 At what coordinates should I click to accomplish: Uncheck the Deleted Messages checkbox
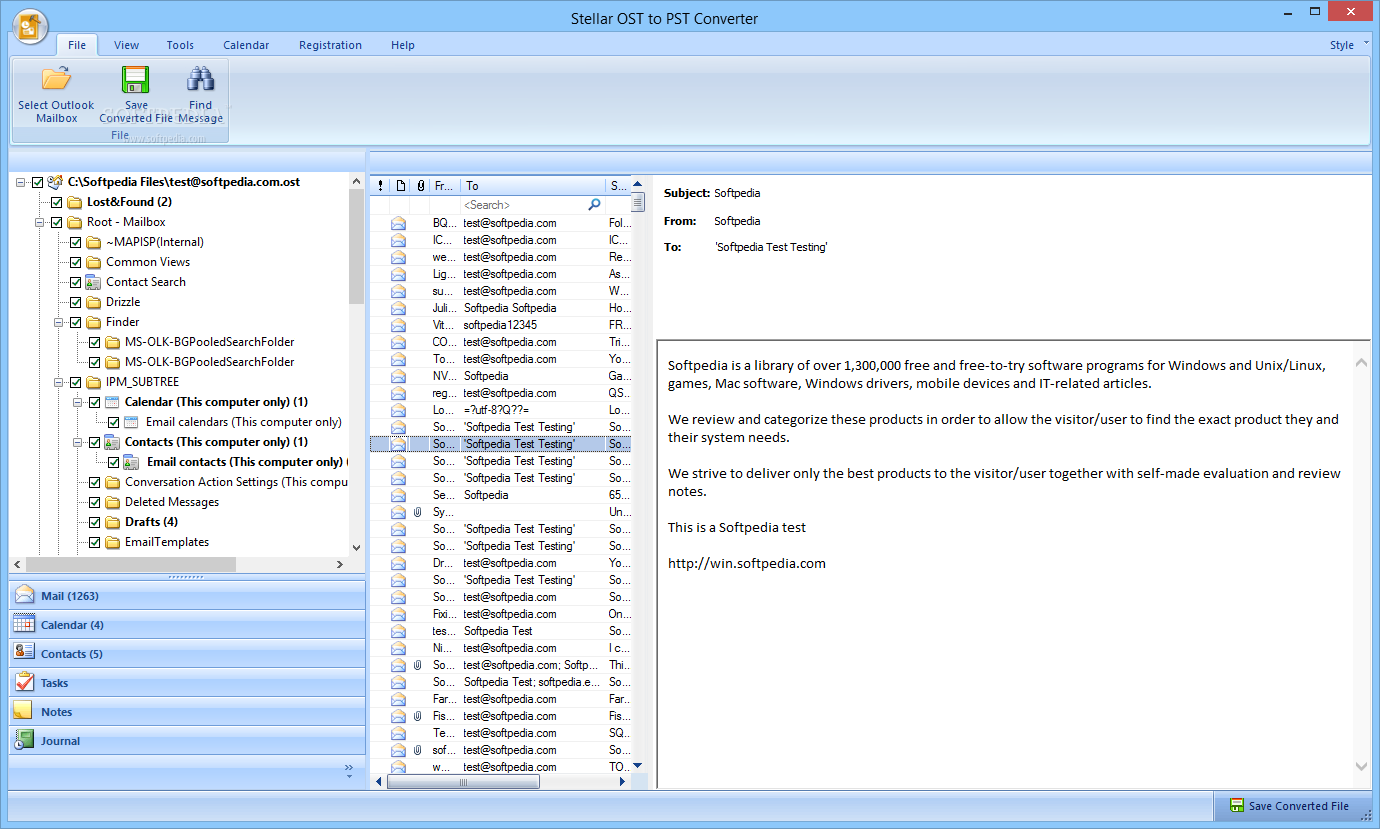[95, 502]
